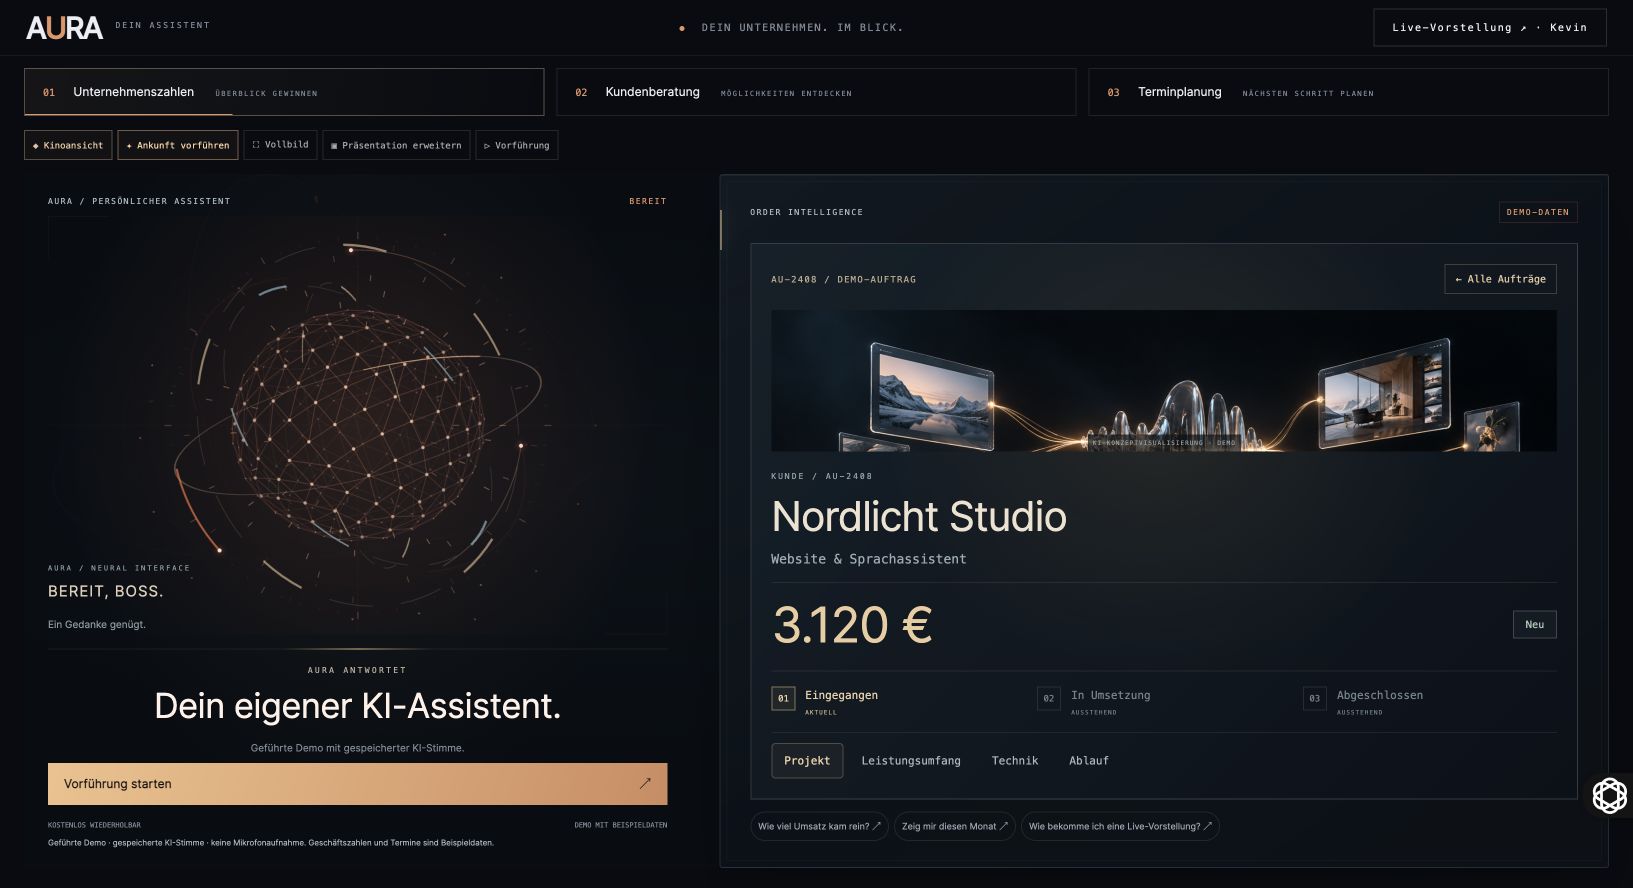Select step 01 Eingegangen status box
1633x888 pixels.
pyautogui.click(x=783, y=698)
